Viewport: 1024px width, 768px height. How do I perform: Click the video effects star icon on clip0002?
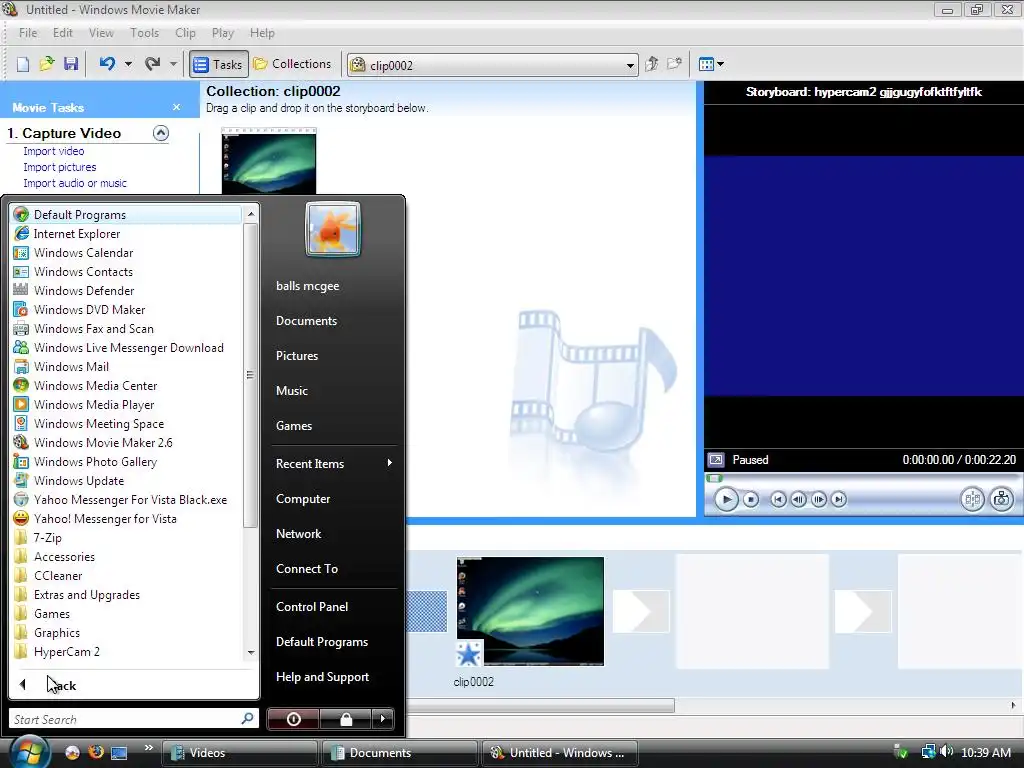(x=468, y=654)
